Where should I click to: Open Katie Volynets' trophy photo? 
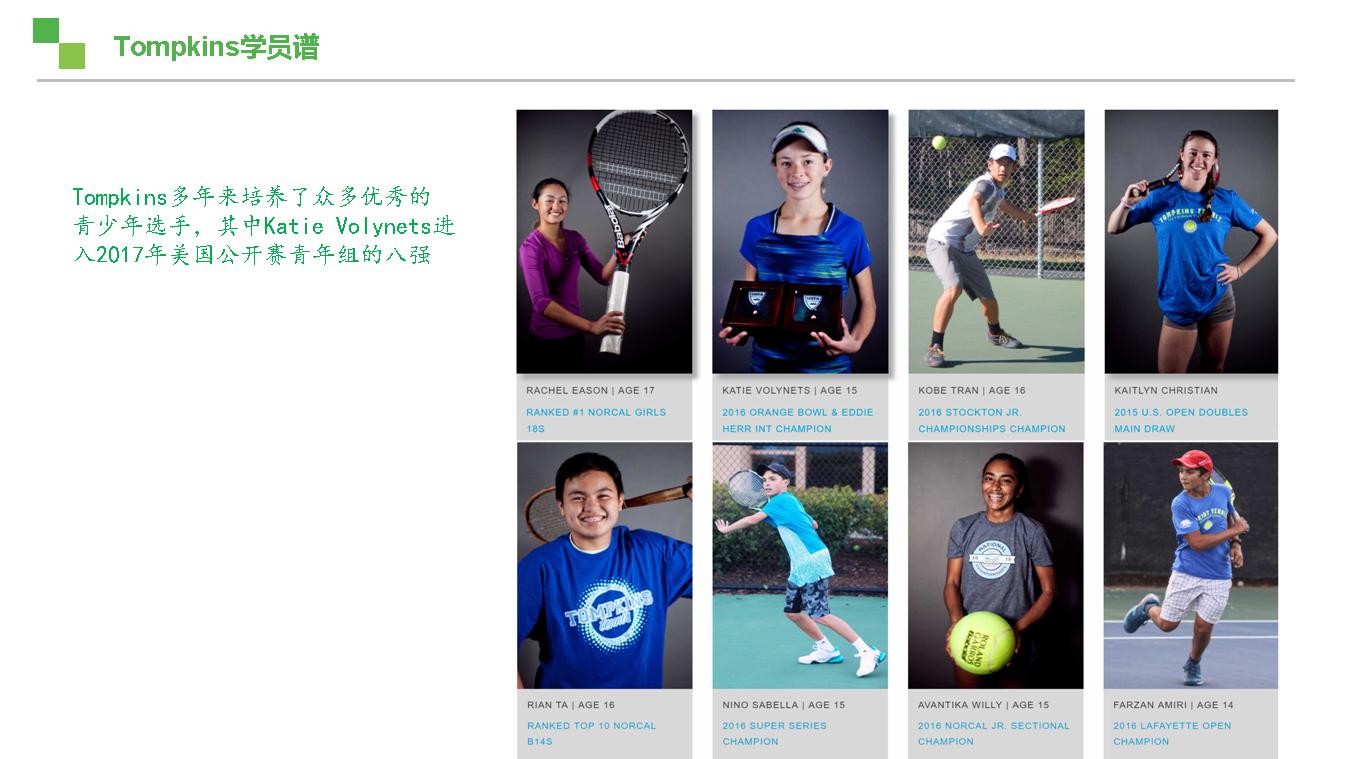tap(800, 241)
